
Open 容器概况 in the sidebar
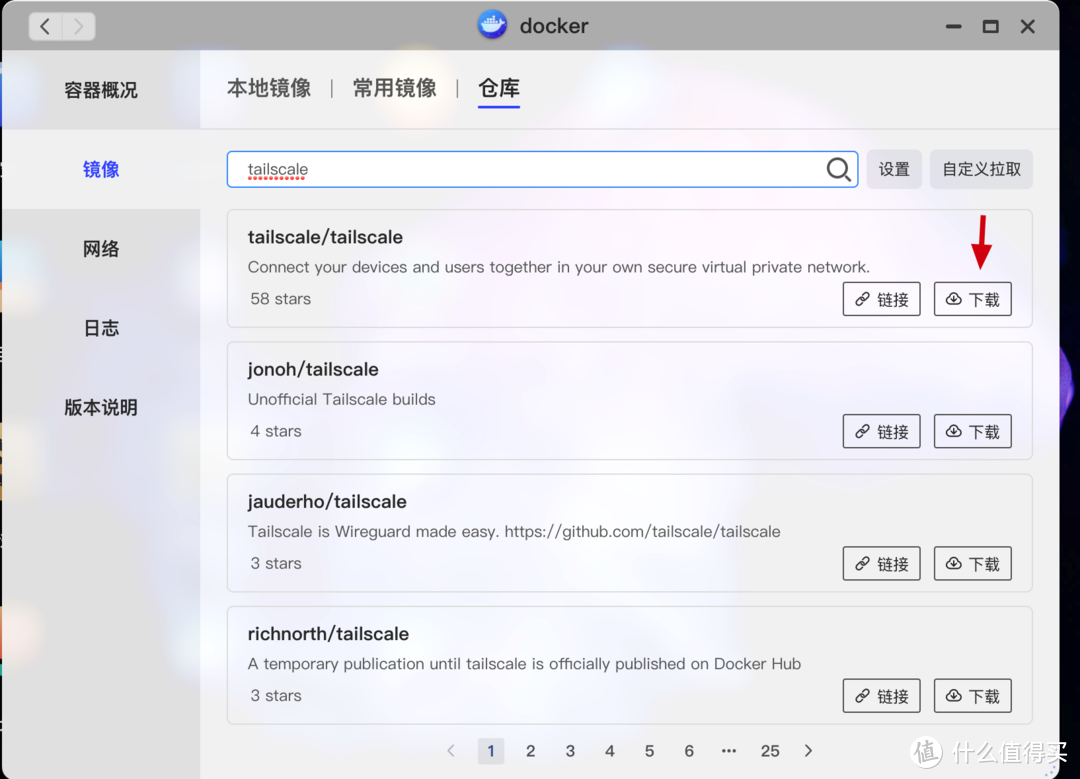pos(101,90)
